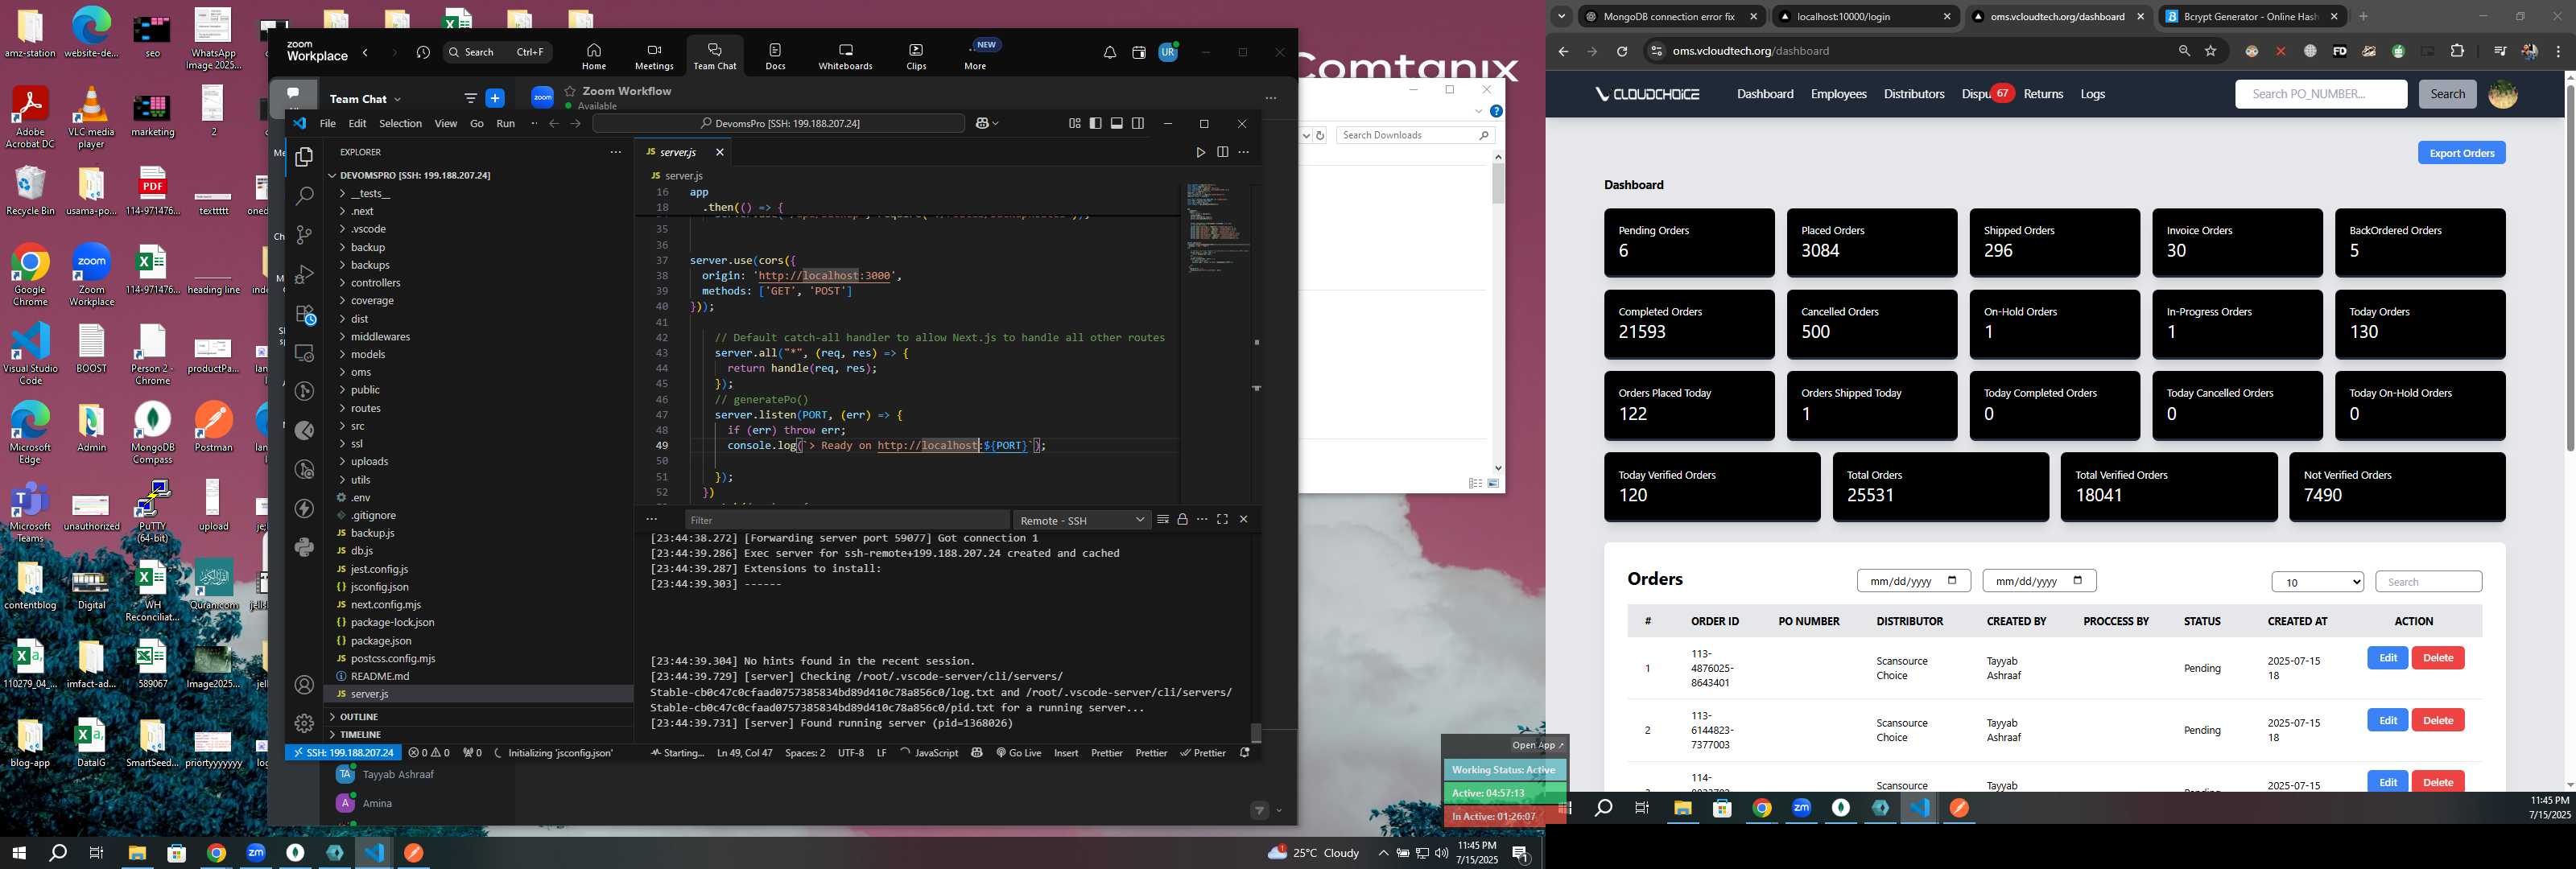Open Employees link in CloudChoice navbar
The image size is (2576, 869).
[x=1838, y=94]
